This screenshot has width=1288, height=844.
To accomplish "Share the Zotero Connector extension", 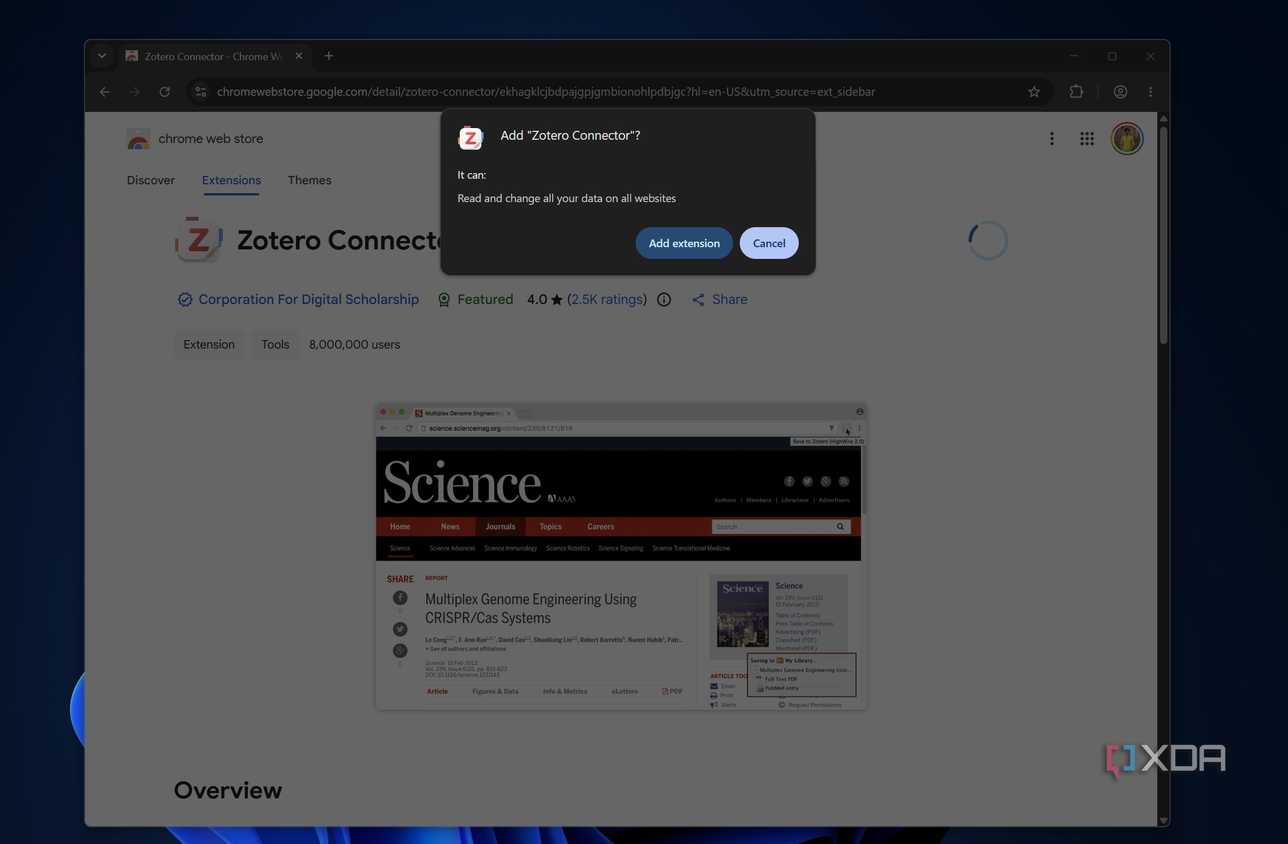I will [x=719, y=299].
